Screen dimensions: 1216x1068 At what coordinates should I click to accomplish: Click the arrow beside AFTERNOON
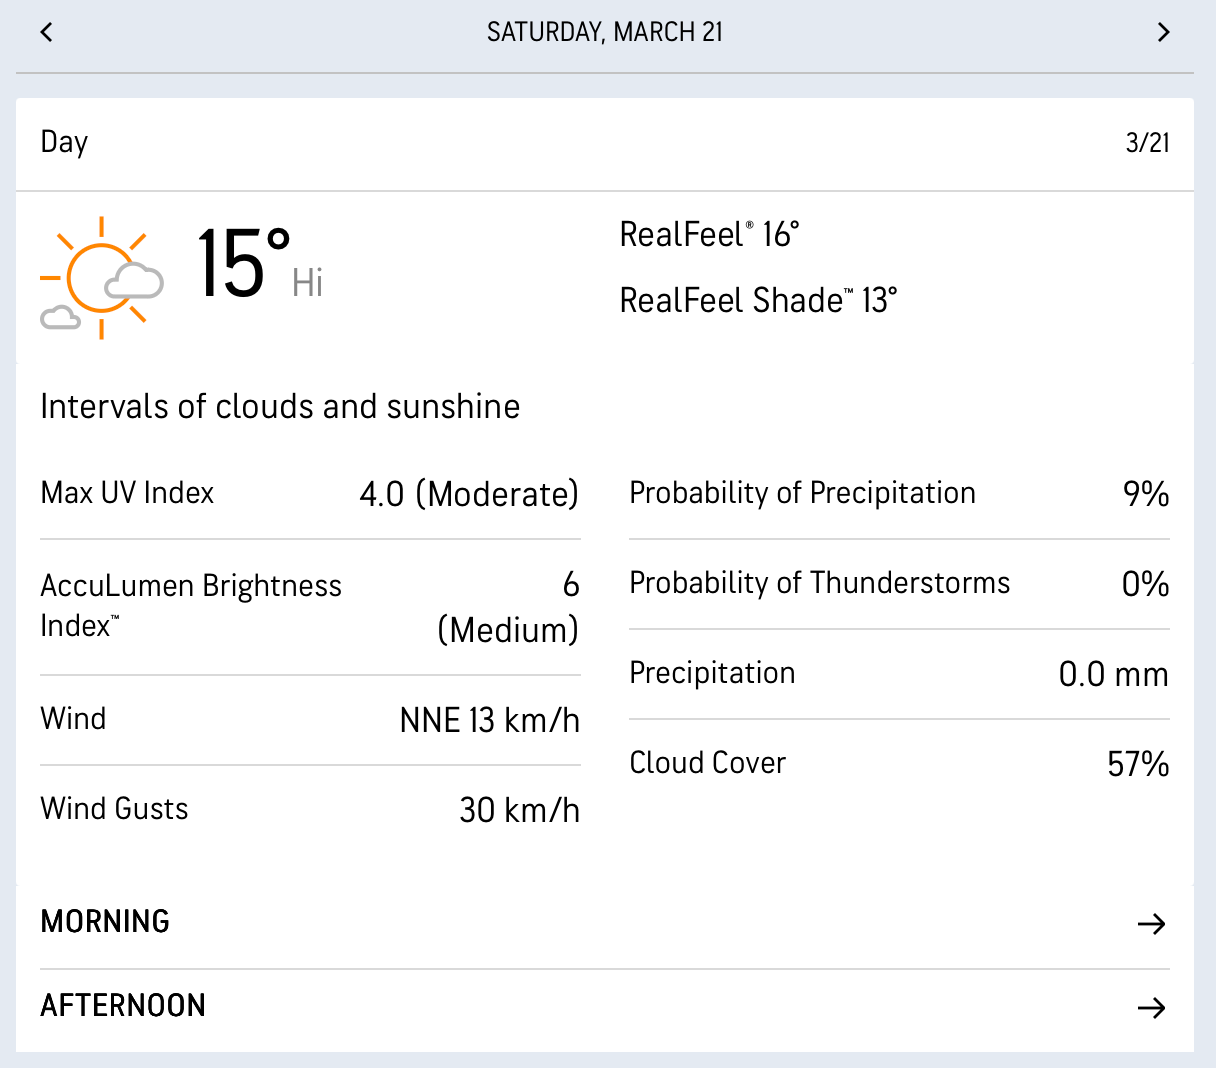pyautogui.click(x=1151, y=1007)
